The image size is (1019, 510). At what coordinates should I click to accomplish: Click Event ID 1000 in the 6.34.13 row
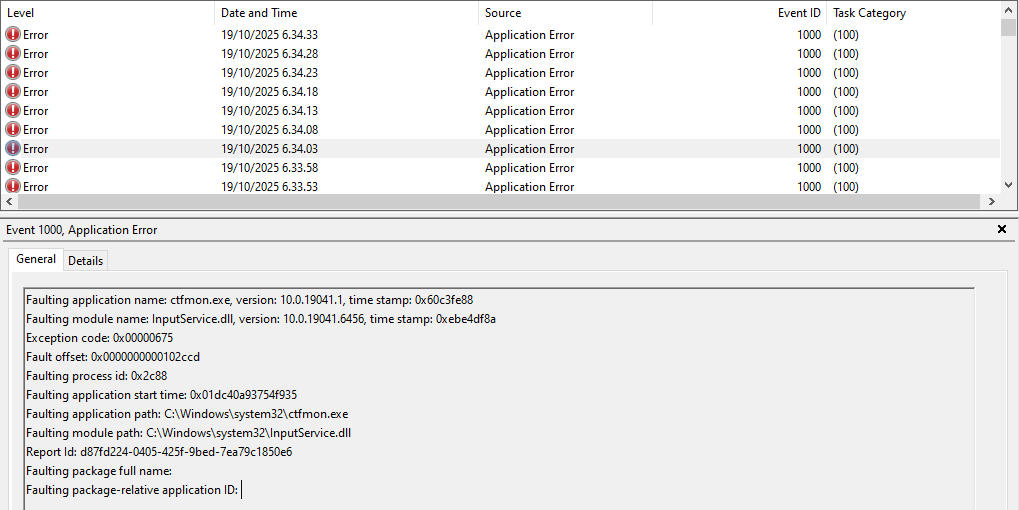point(808,110)
